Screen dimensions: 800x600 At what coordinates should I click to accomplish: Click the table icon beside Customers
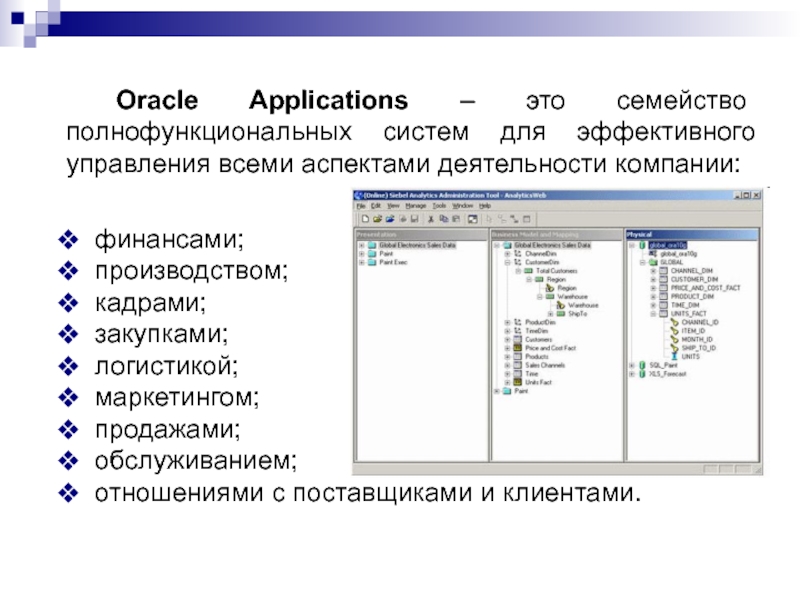tap(517, 339)
